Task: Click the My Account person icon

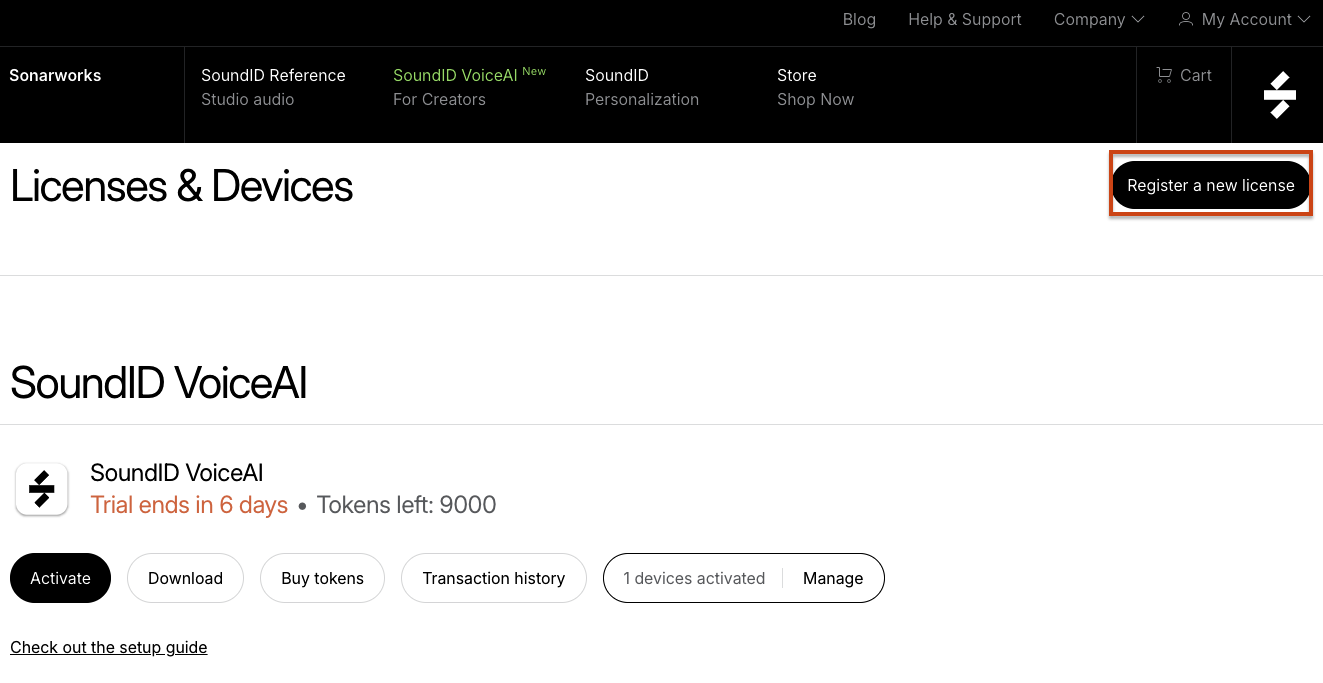Action: click(x=1186, y=19)
